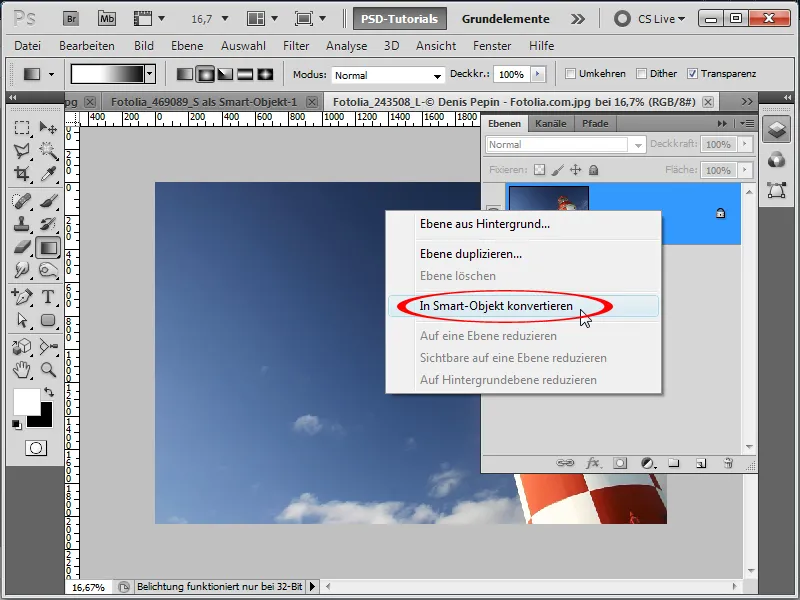Select the Type tool
Image resolution: width=800 pixels, height=600 pixels.
(x=48, y=296)
